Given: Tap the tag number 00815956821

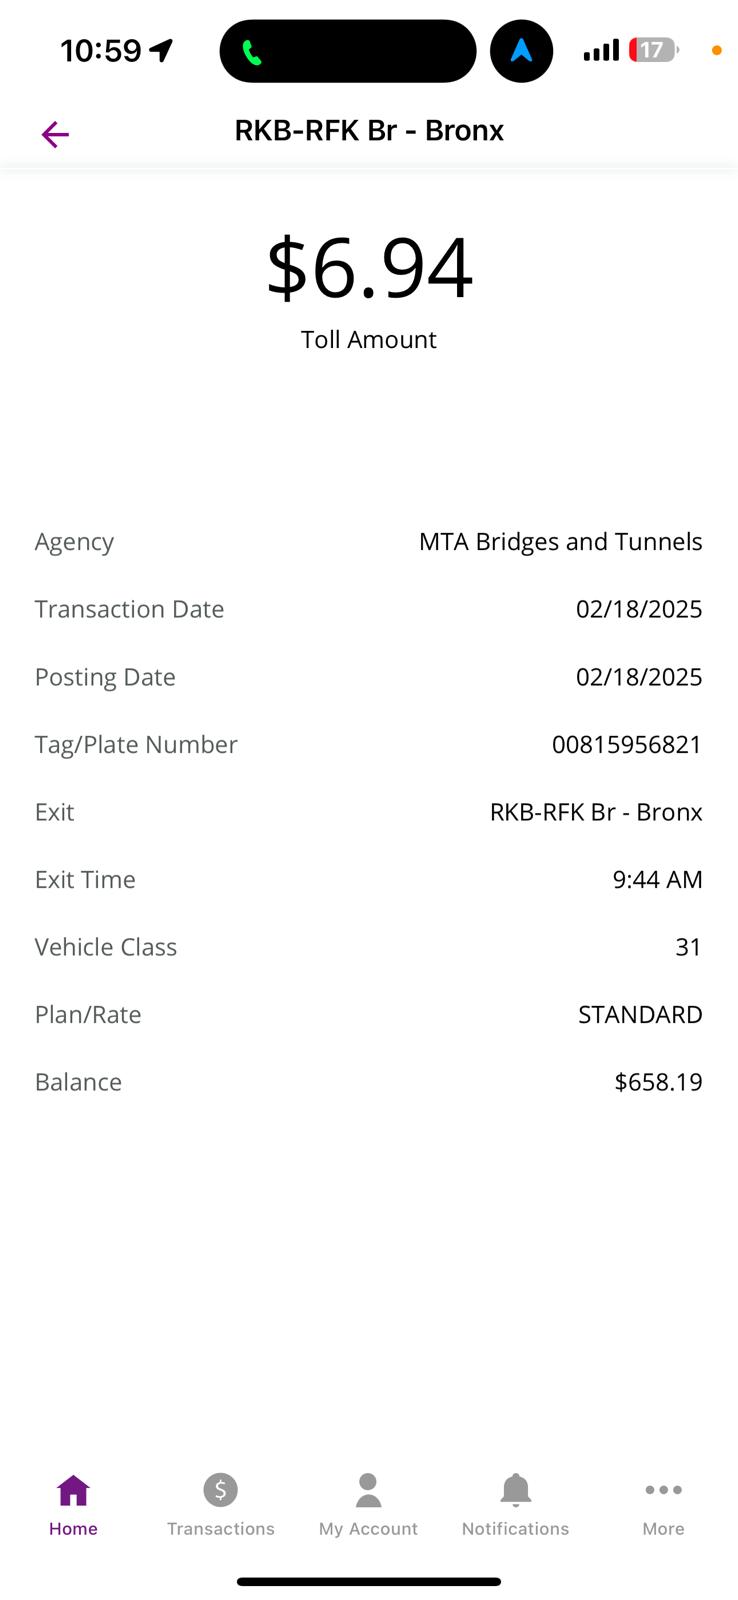Looking at the screenshot, I should point(627,744).
